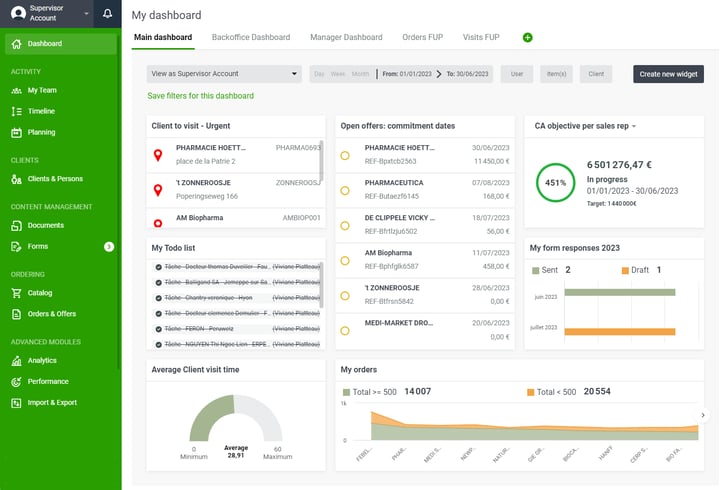Image resolution: width=727 pixels, height=490 pixels.
Task: Open Performance in sidebar
Action: (x=48, y=381)
